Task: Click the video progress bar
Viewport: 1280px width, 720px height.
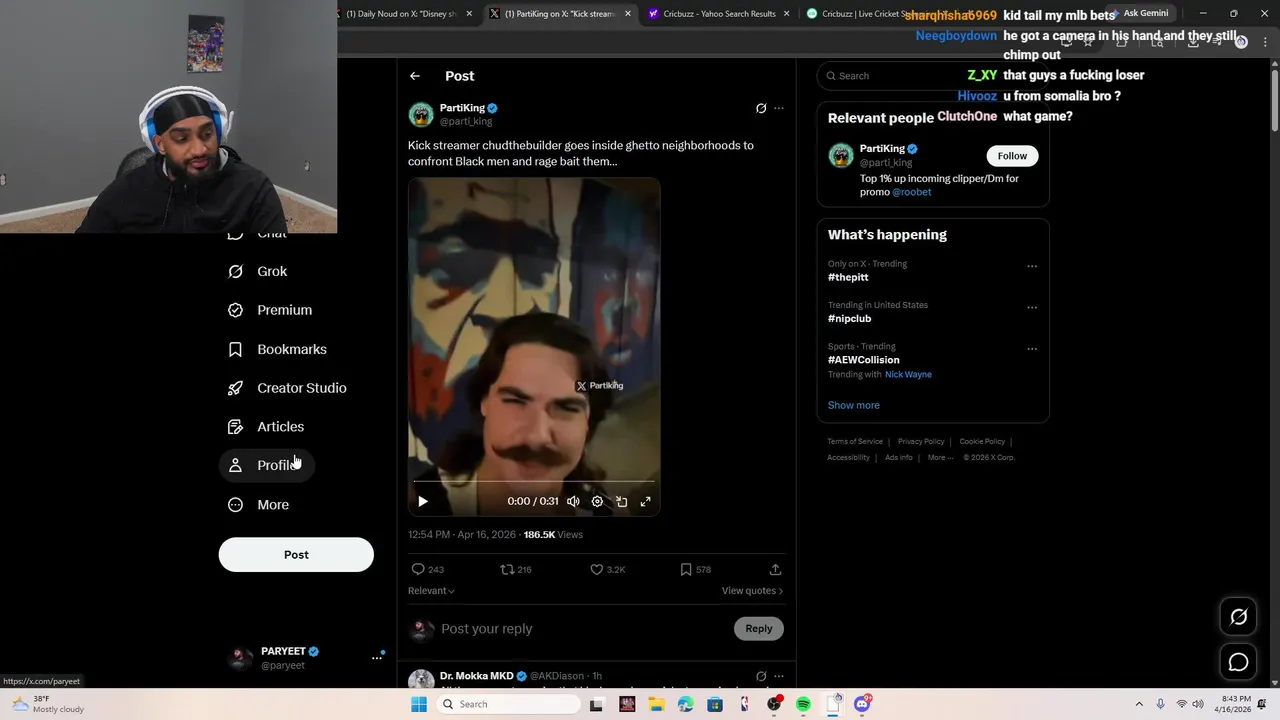Action: pyautogui.click(x=534, y=482)
